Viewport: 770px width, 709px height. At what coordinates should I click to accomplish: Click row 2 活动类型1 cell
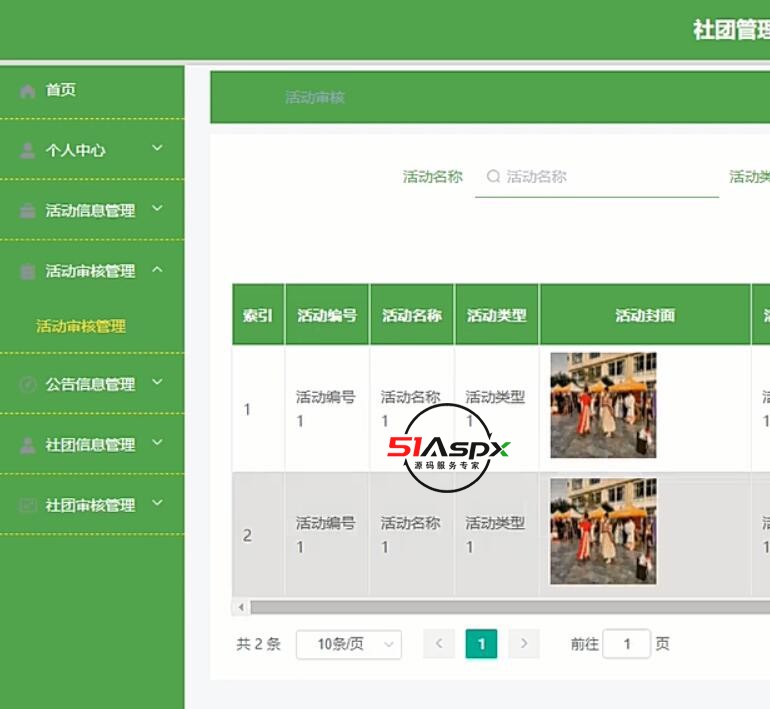[x=496, y=535]
